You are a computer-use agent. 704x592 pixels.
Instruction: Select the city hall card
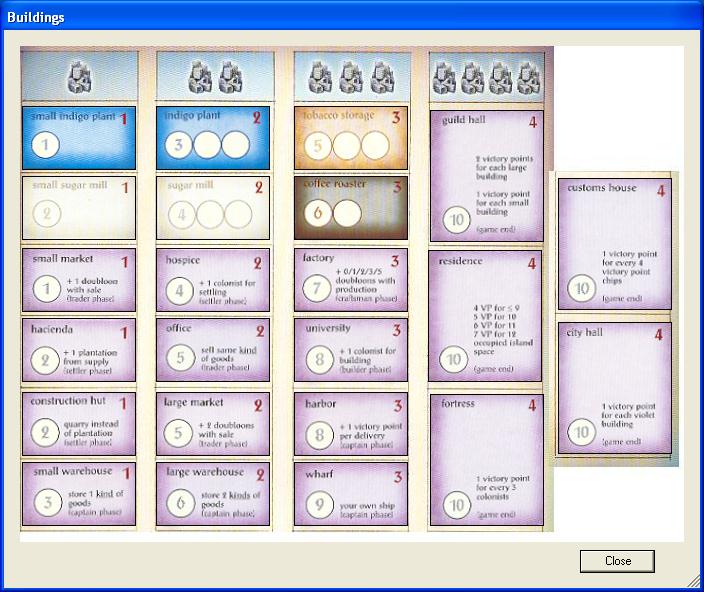coord(615,388)
